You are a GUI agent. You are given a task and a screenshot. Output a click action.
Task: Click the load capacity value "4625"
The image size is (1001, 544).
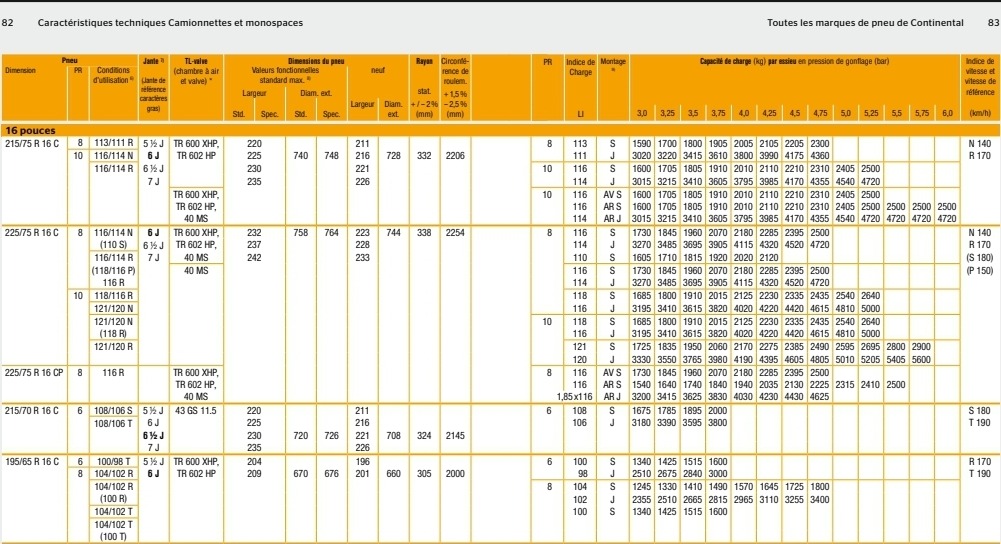click(x=820, y=397)
